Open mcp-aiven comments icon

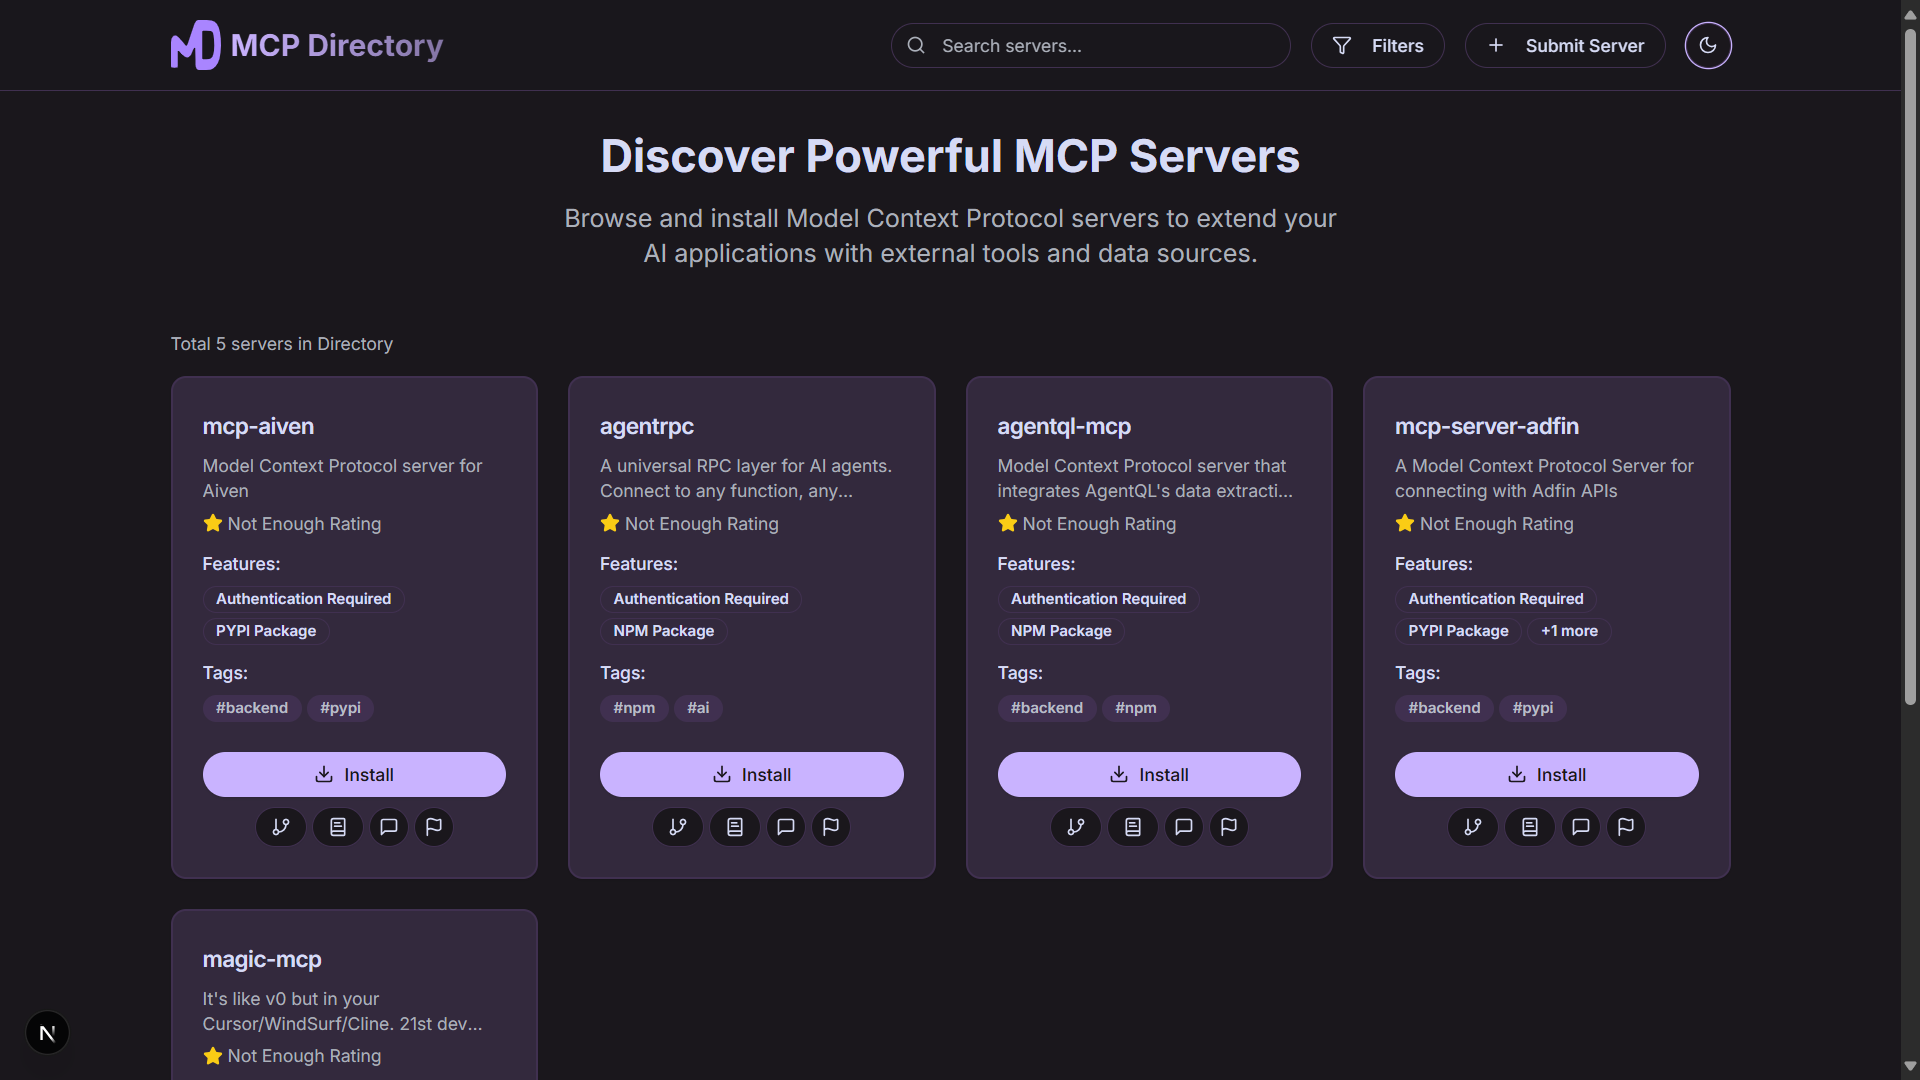click(389, 827)
